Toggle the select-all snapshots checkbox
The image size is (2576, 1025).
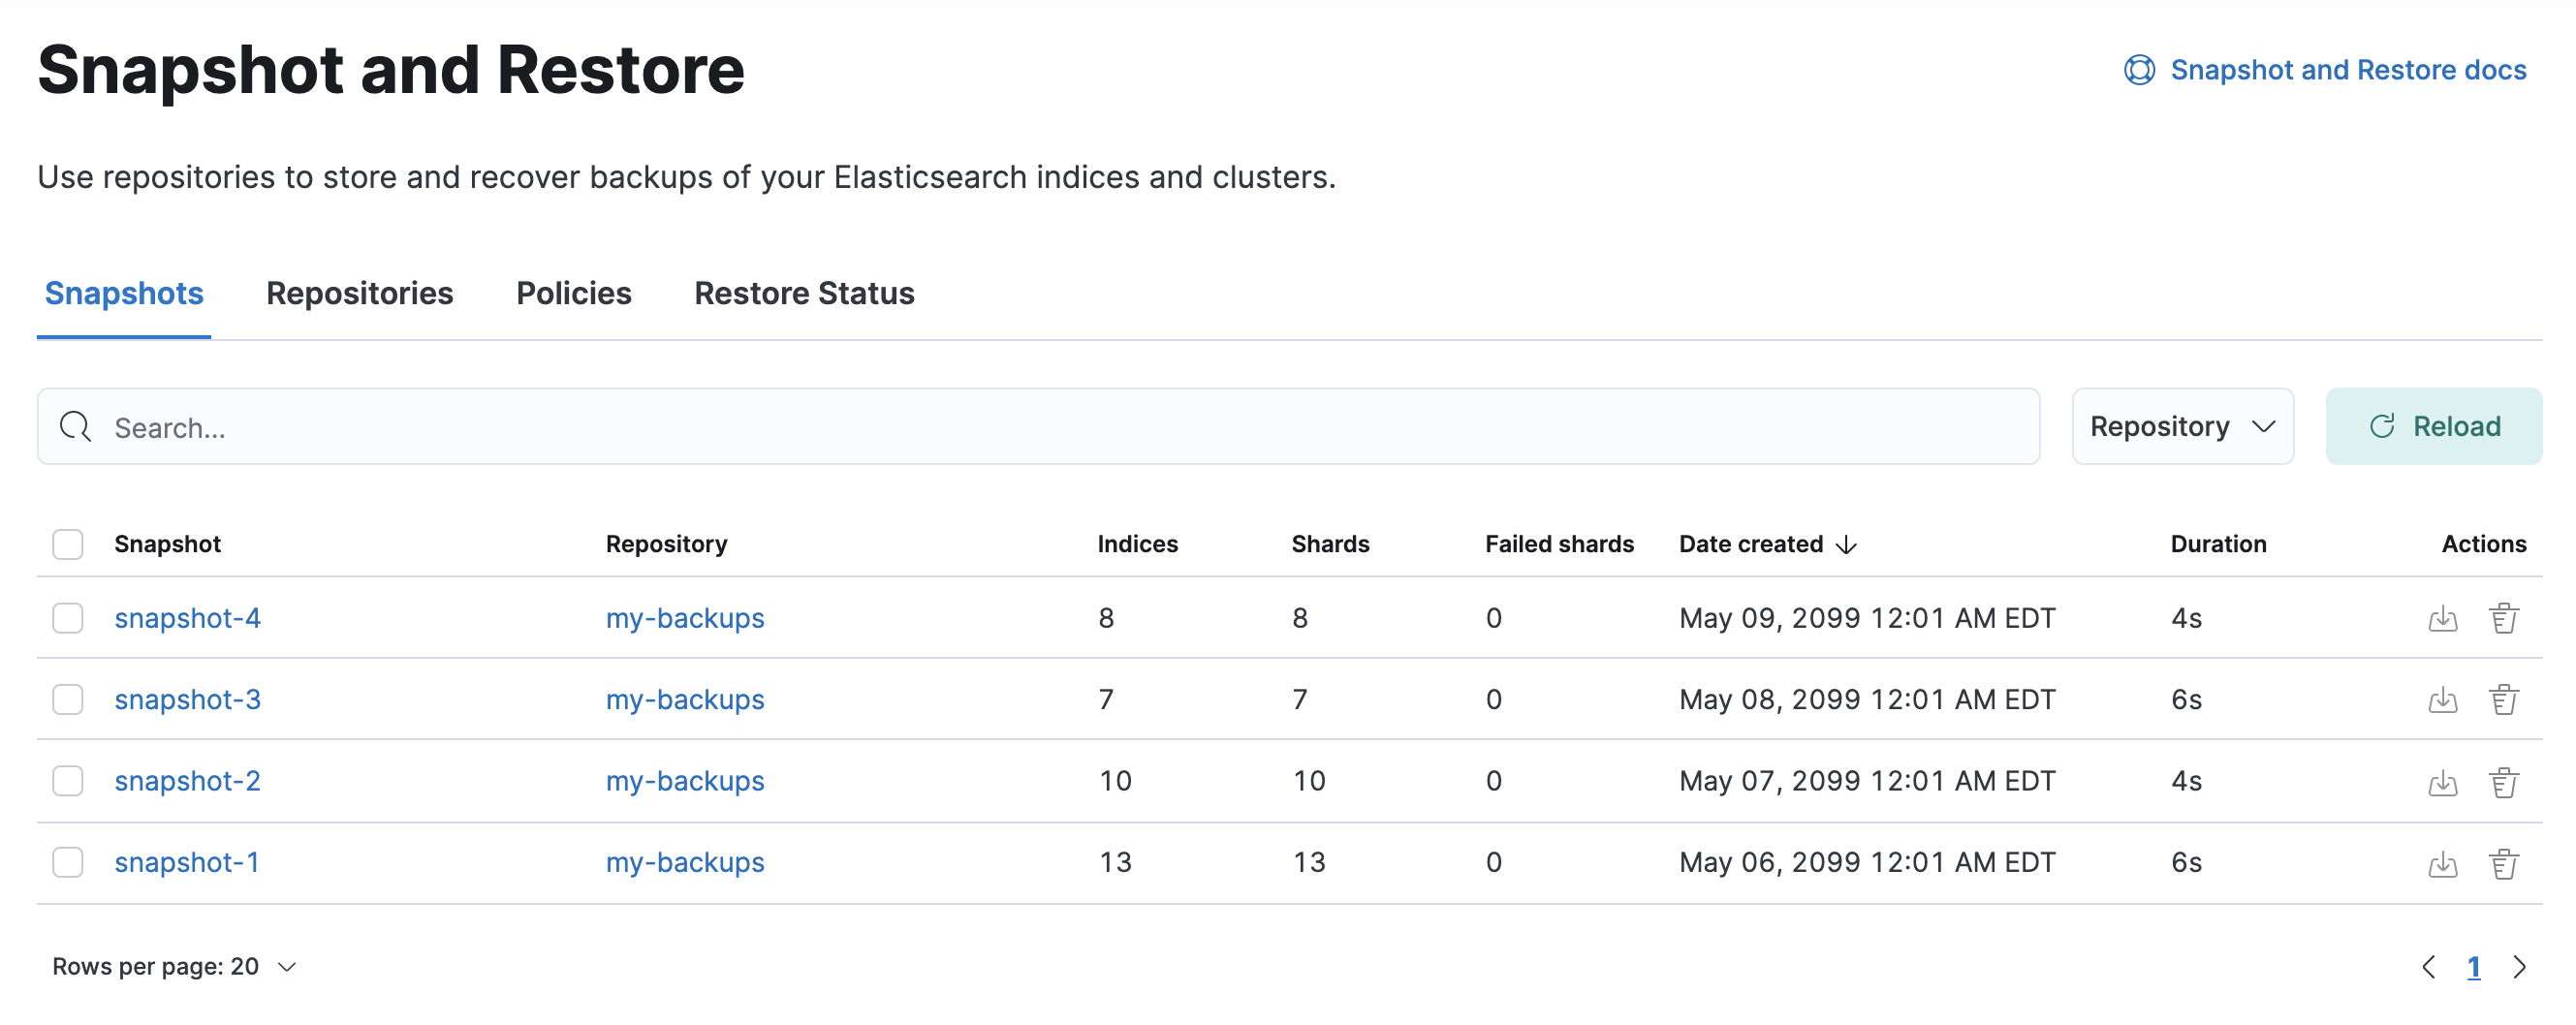coord(68,544)
